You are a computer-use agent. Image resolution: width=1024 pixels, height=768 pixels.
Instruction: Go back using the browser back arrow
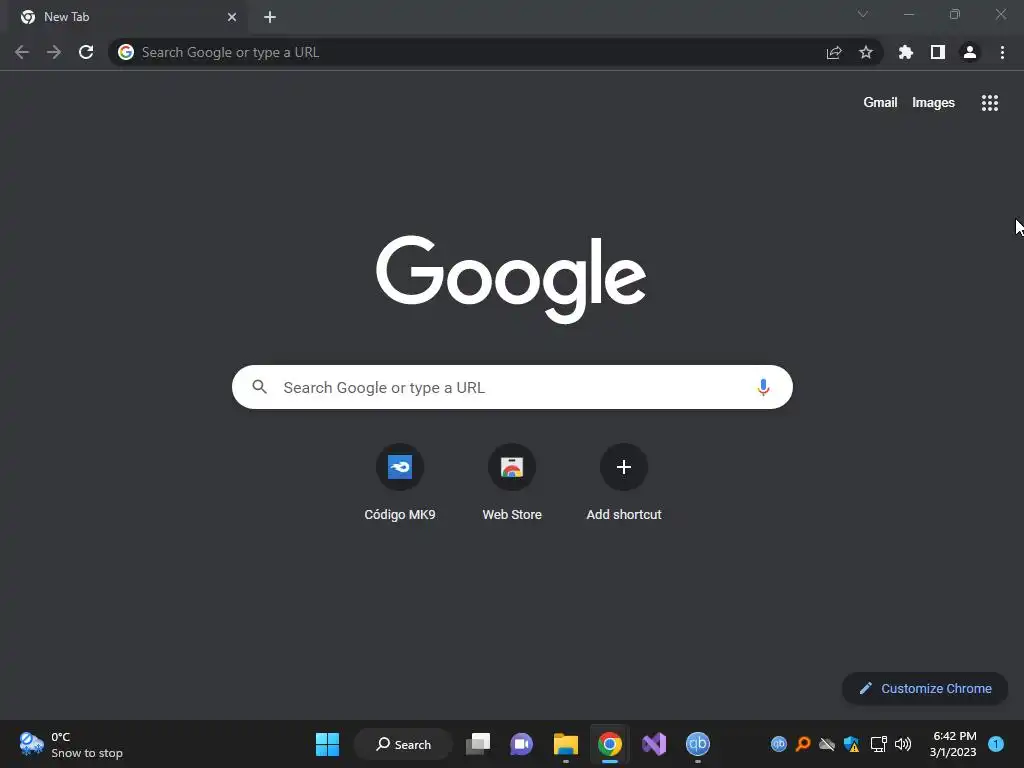click(x=22, y=52)
